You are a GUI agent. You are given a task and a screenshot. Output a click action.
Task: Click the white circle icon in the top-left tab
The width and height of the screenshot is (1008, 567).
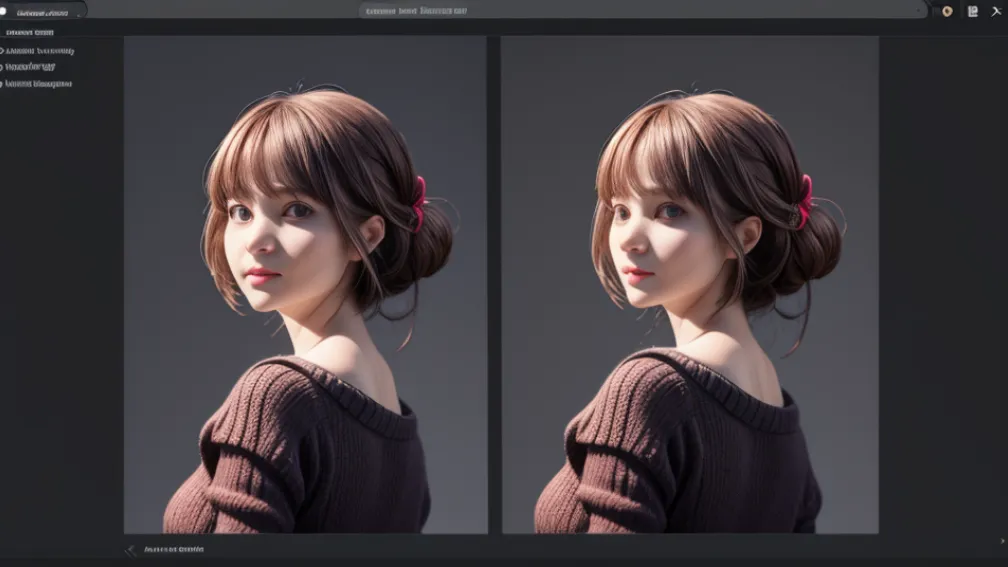coord(4,11)
